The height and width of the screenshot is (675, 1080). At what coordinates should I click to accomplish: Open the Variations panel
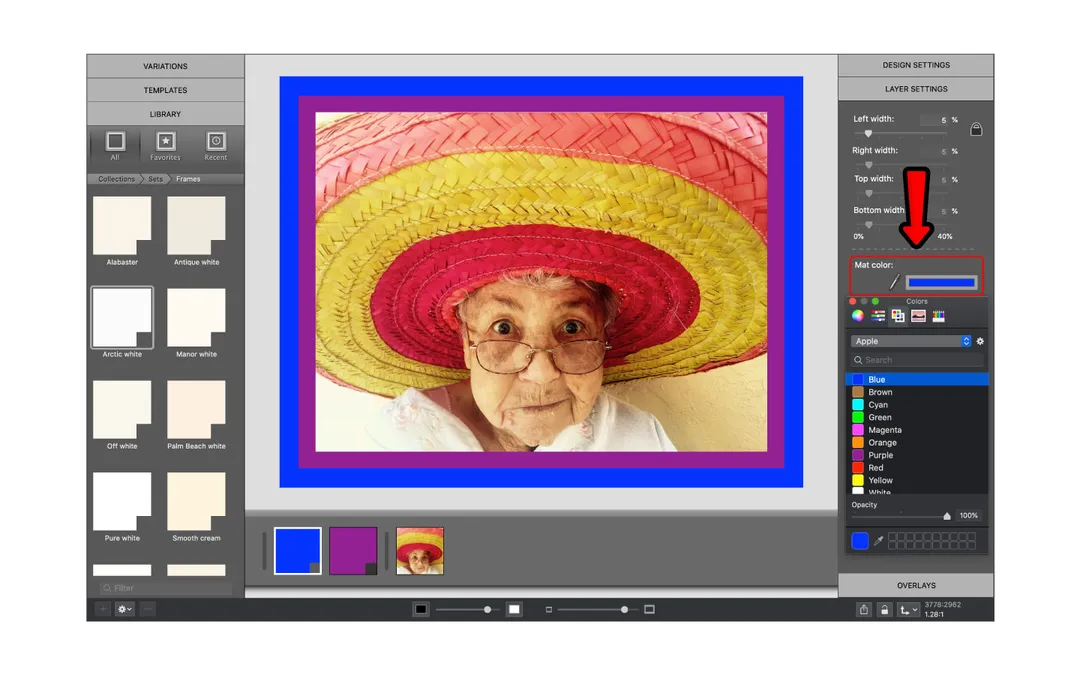pyautogui.click(x=165, y=66)
